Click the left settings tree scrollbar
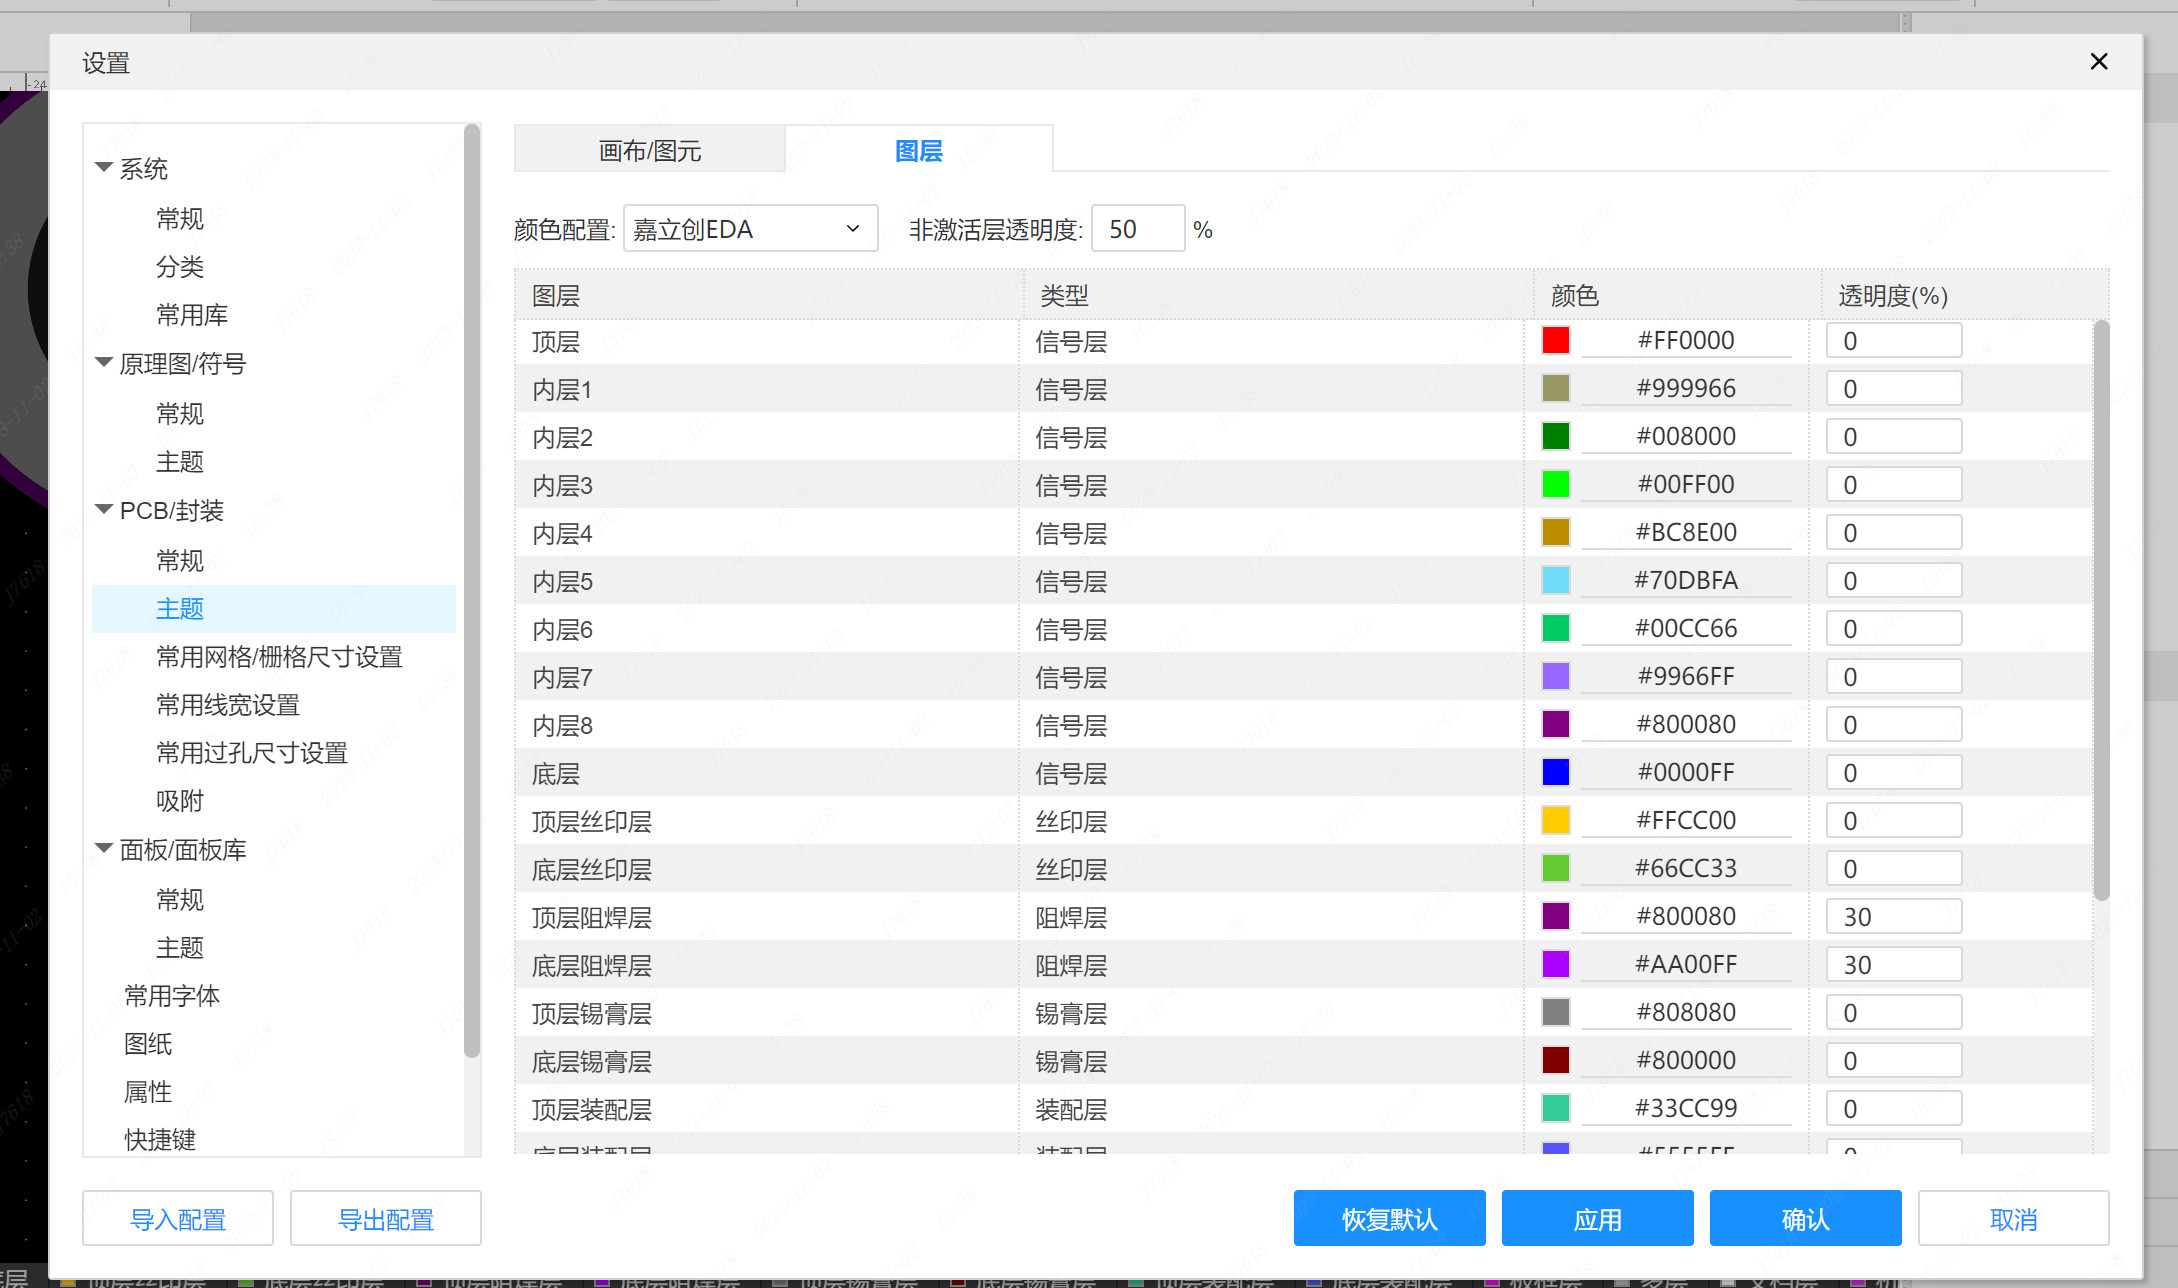This screenshot has width=2178, height=1288. point(472,590)
